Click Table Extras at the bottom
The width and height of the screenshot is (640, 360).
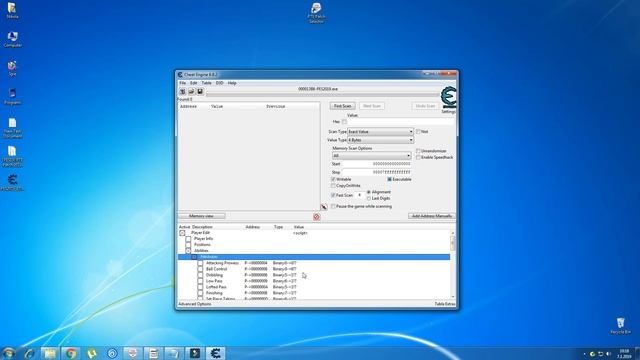pos(444,304)
